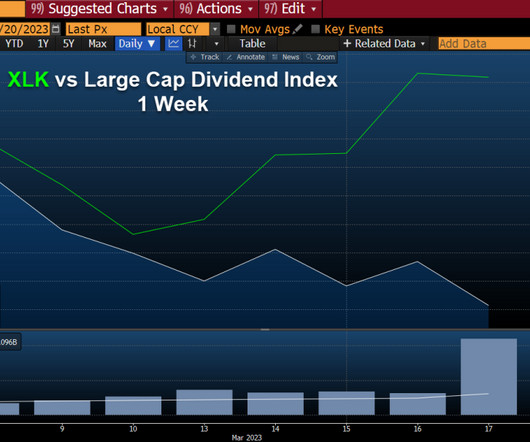Activate the Track crosshair tool
The height and width of the screenshot is (442, 530).
click(205, 57)
